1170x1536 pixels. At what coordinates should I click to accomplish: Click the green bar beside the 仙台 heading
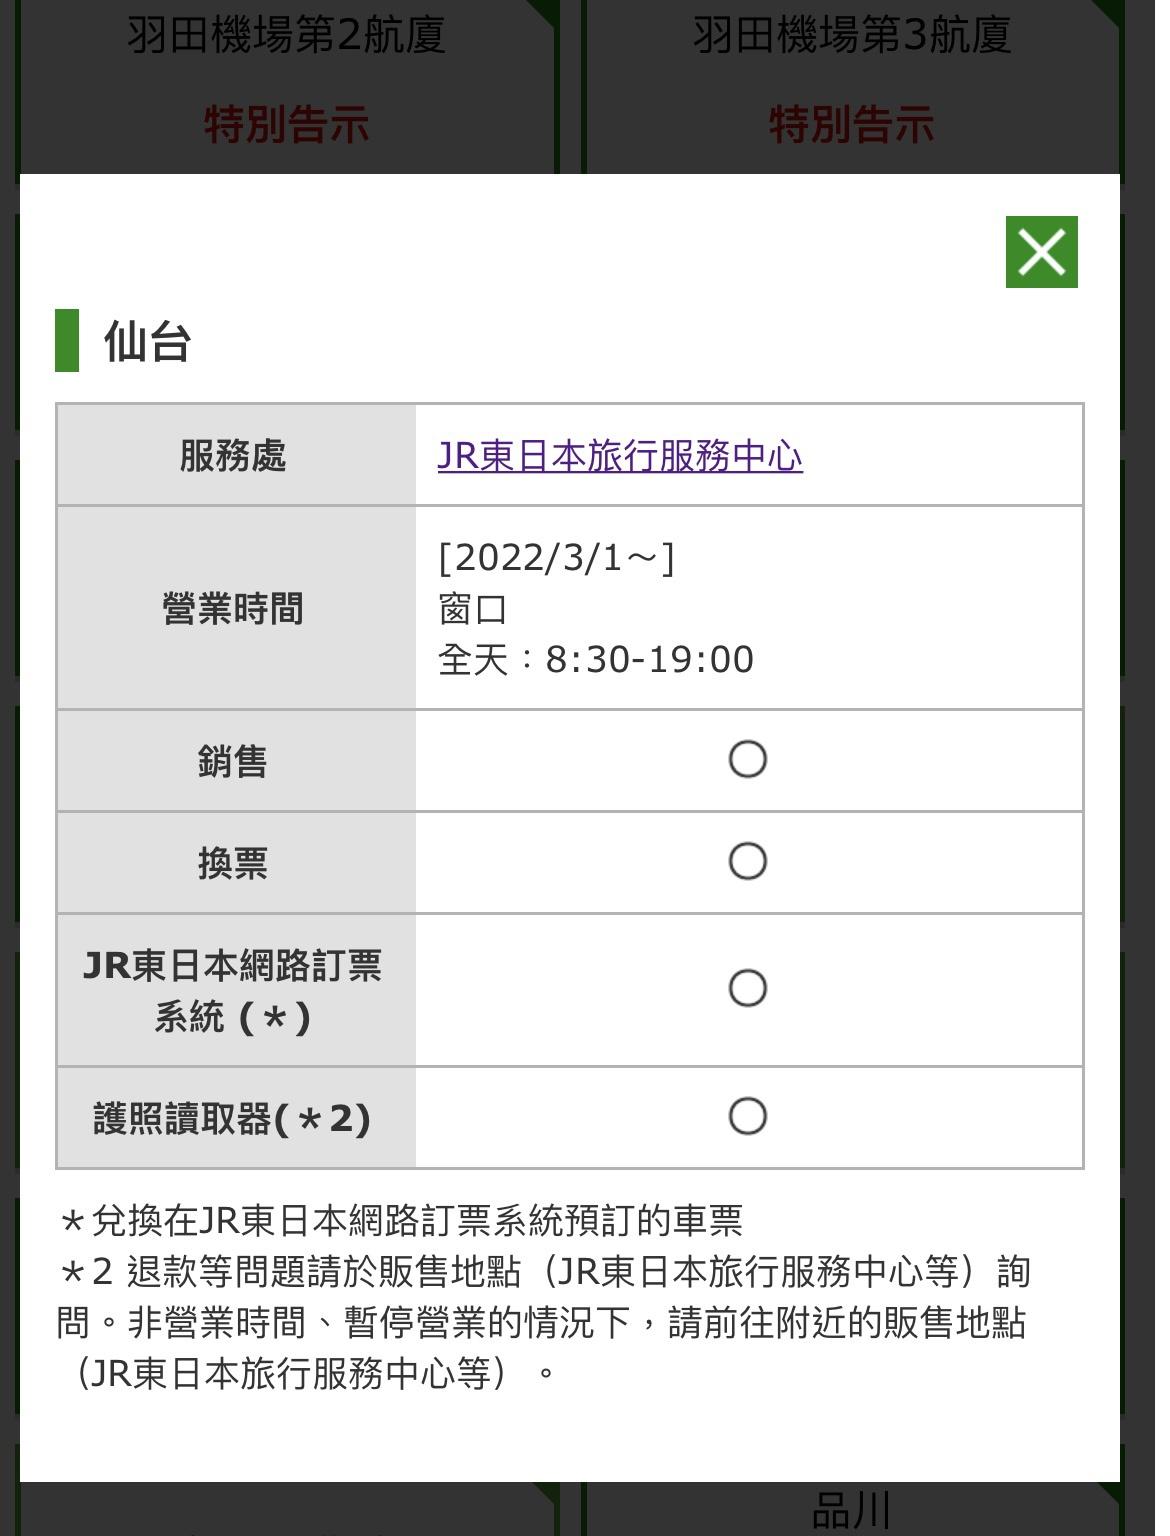(x=67, y=341)
